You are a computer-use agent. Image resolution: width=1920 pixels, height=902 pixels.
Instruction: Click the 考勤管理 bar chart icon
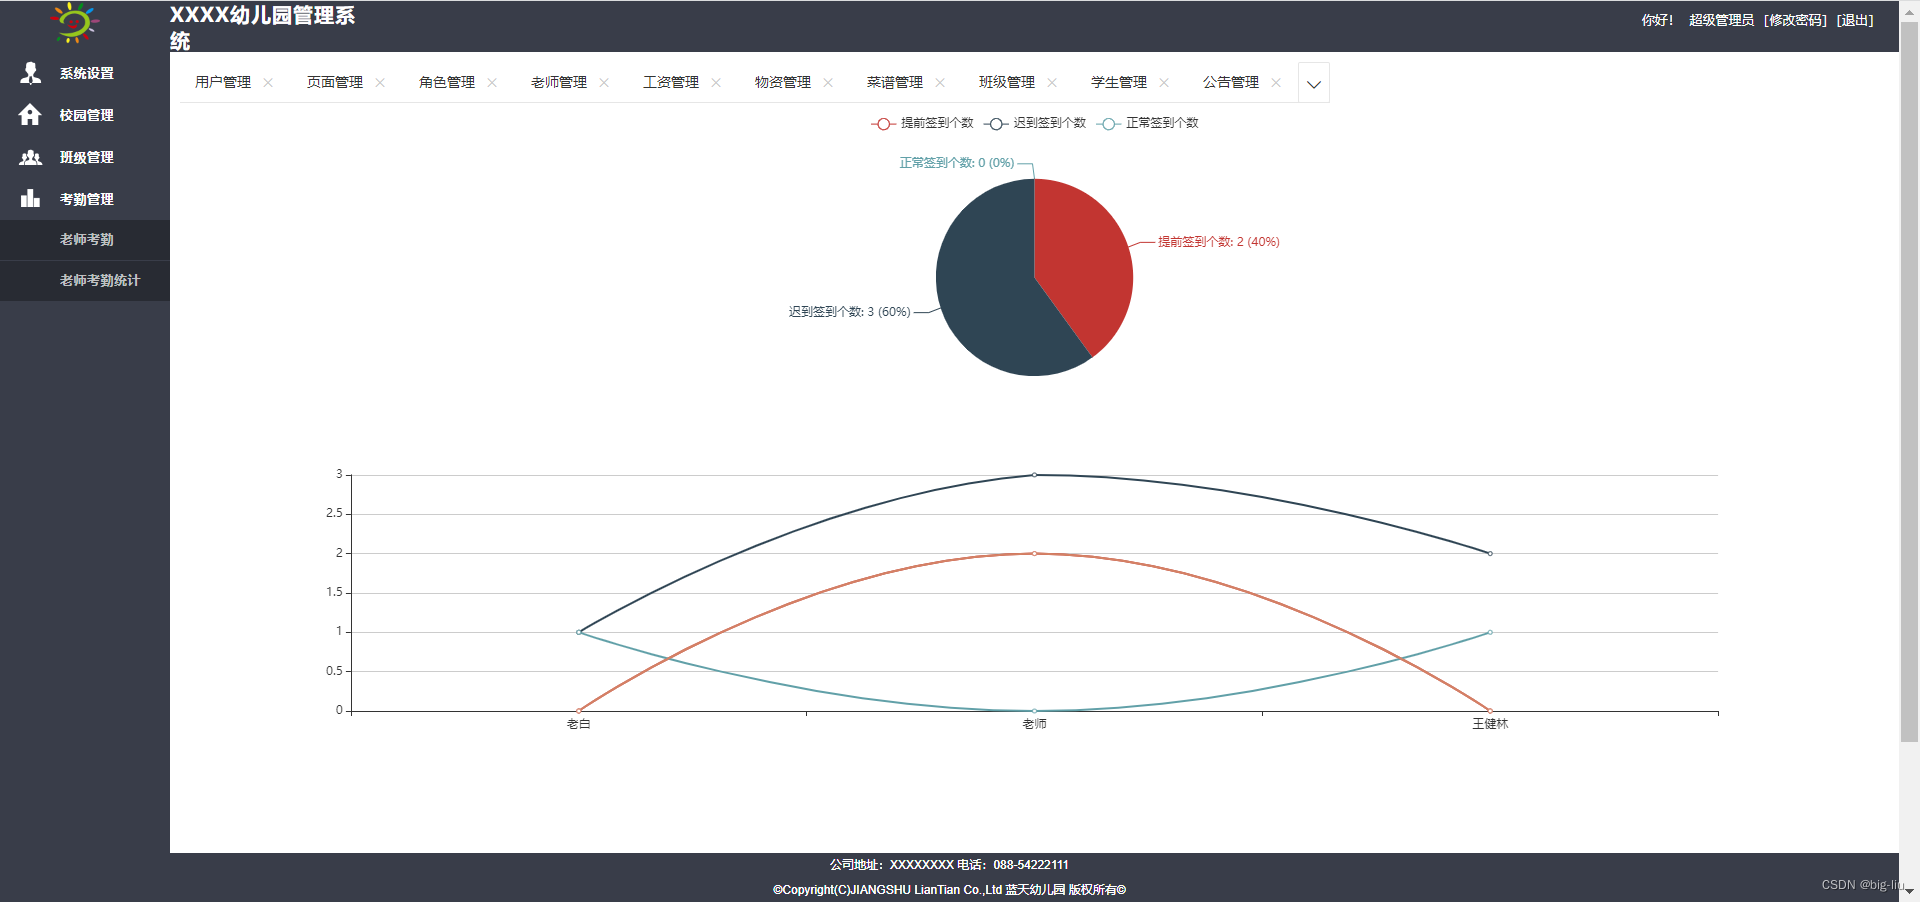[31, 198]
